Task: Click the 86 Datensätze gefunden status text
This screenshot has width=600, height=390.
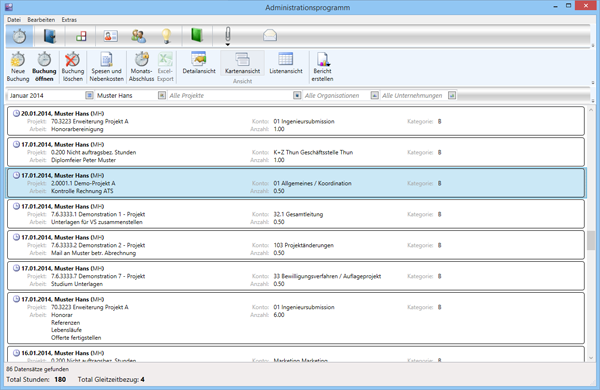Action: [38, 369]
